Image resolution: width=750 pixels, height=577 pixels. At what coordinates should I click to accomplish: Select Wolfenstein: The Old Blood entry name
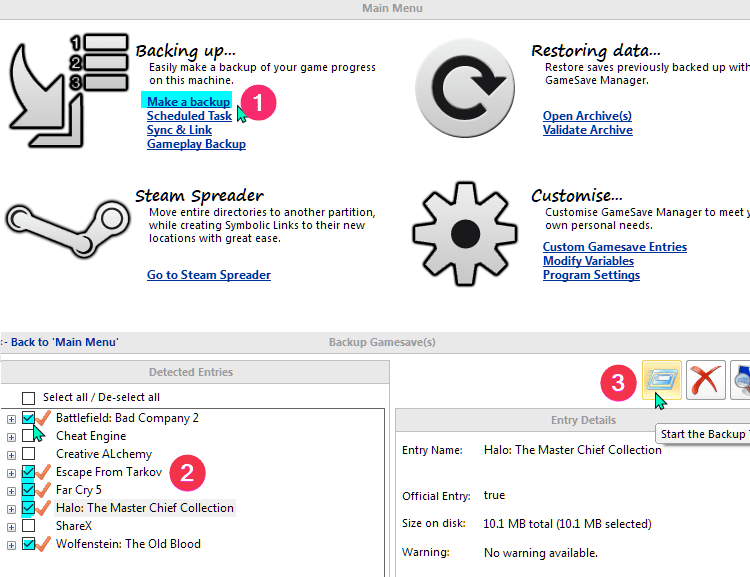click(x=128, y=544)
